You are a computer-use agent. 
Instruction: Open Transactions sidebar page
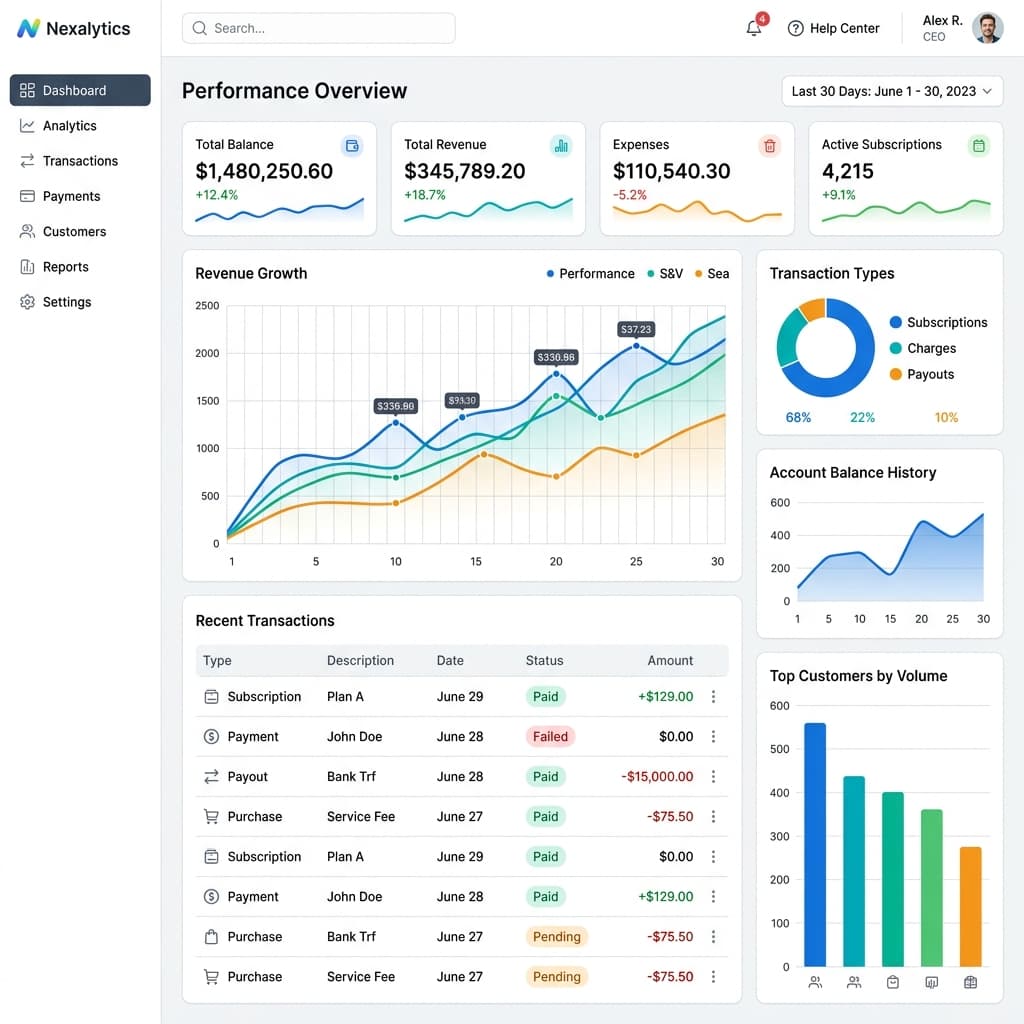click(x=80, y=161)
